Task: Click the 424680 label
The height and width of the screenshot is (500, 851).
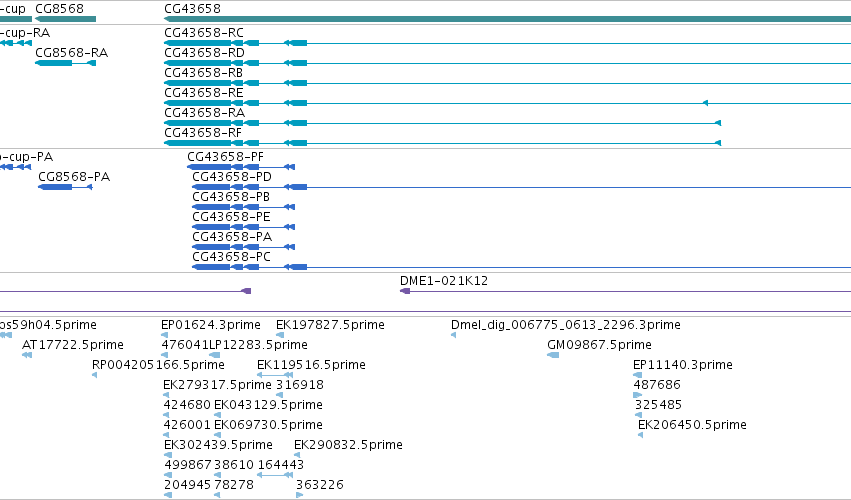Action: coord(187,405)
